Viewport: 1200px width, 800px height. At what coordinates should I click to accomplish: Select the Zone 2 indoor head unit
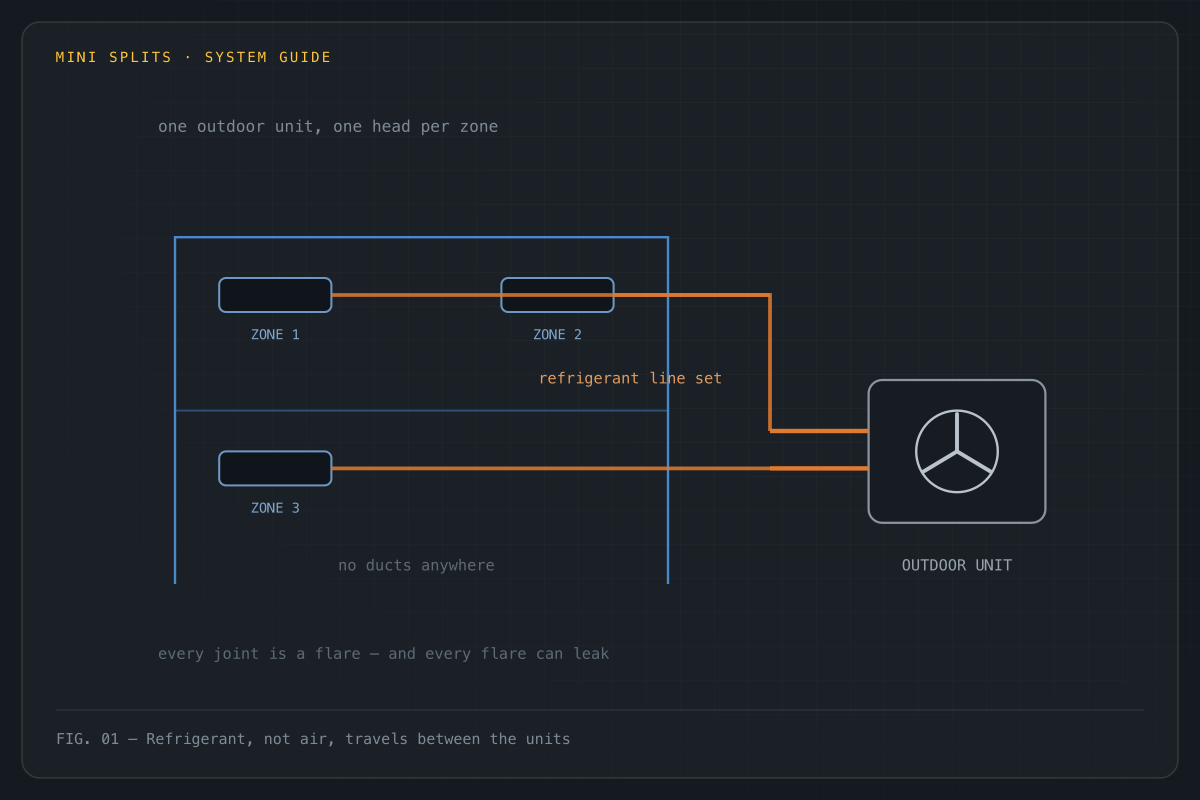(x=557, y=295)
